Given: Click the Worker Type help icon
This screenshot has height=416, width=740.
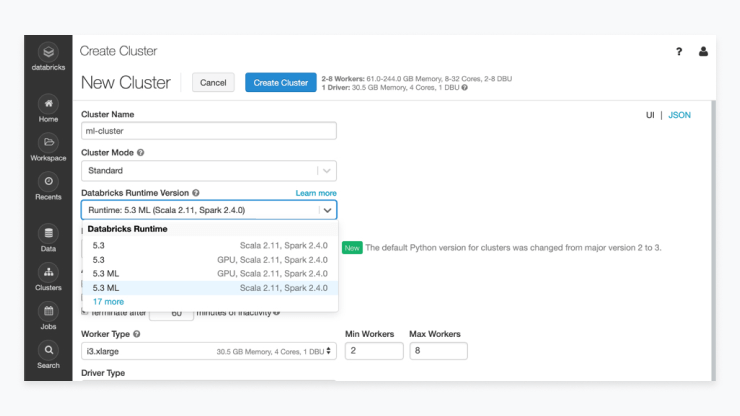Looking at the screenshot, I should coord(136,334).
